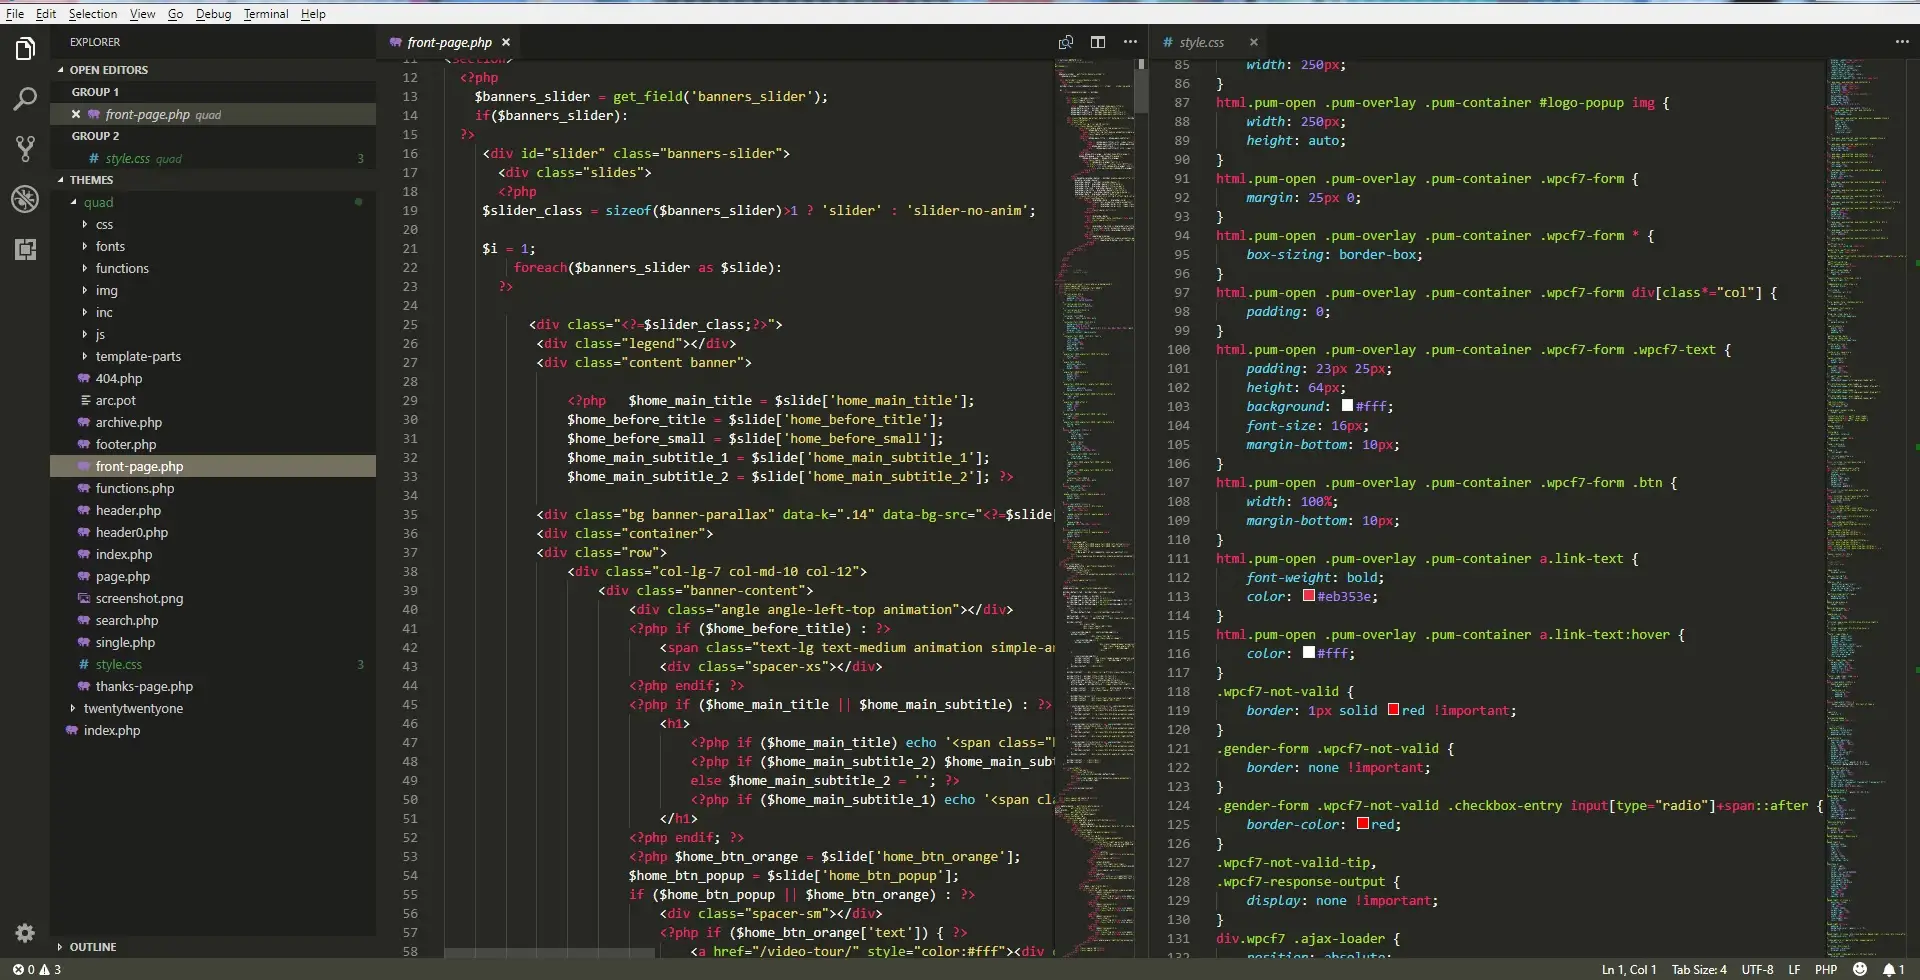Viewport: 1920px width, 980px height.
Task: Open the Extensions panel
Action: tap(25, 249)
